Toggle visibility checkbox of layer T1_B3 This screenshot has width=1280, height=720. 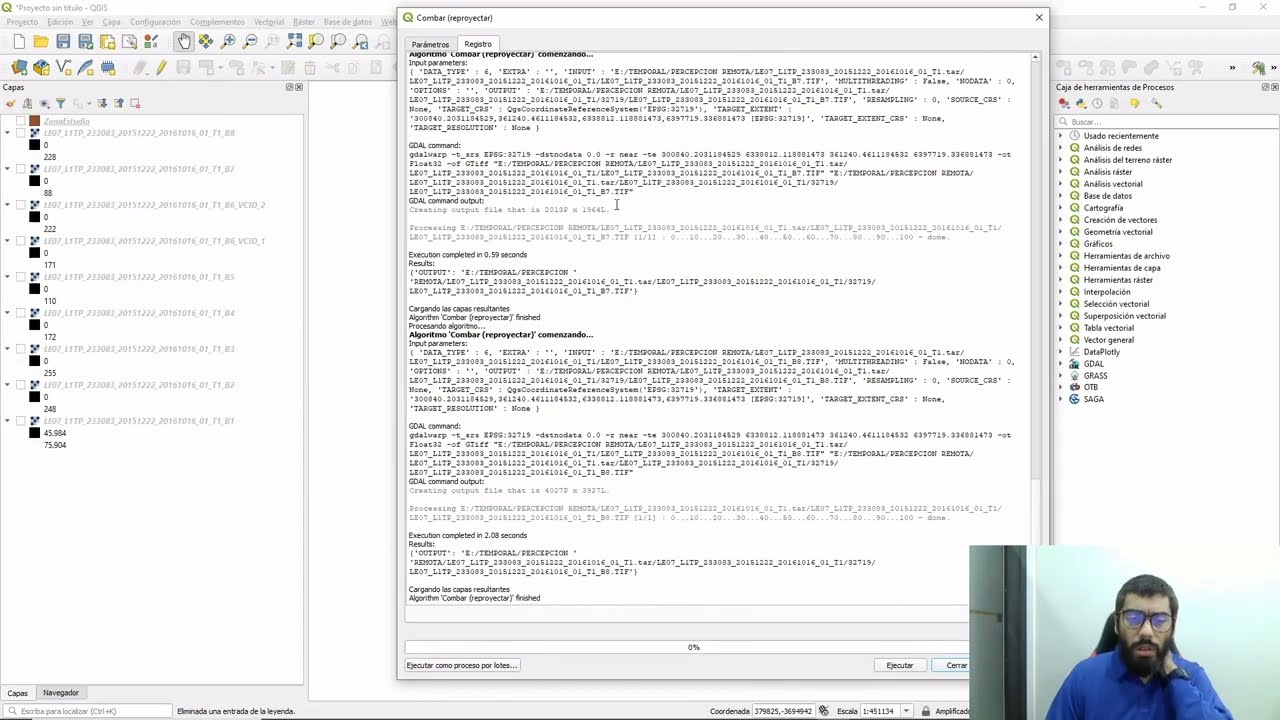(21, 349)
